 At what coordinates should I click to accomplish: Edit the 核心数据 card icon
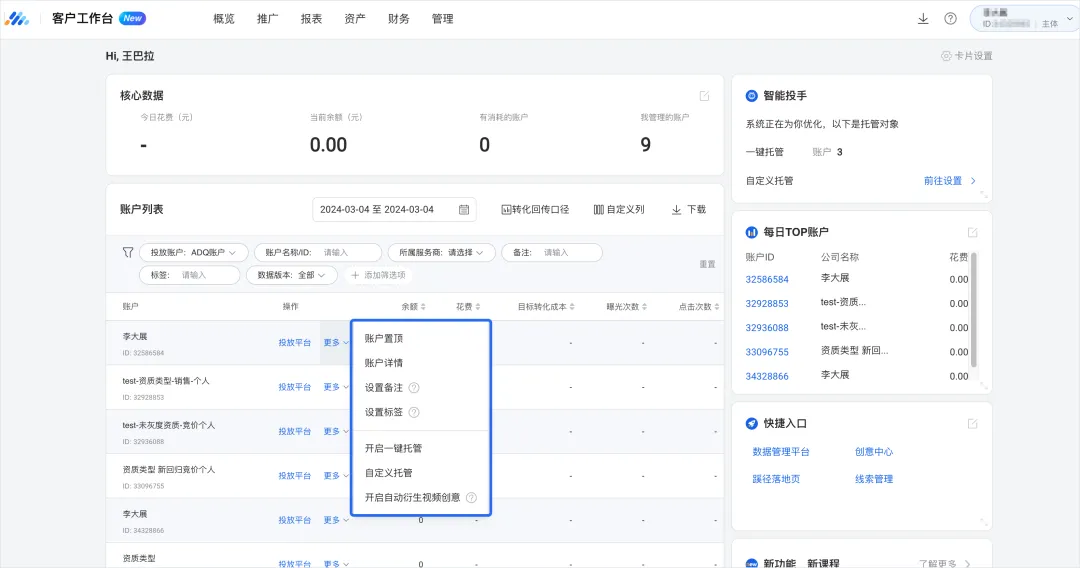pyautogui.click(x=704, y=96)
